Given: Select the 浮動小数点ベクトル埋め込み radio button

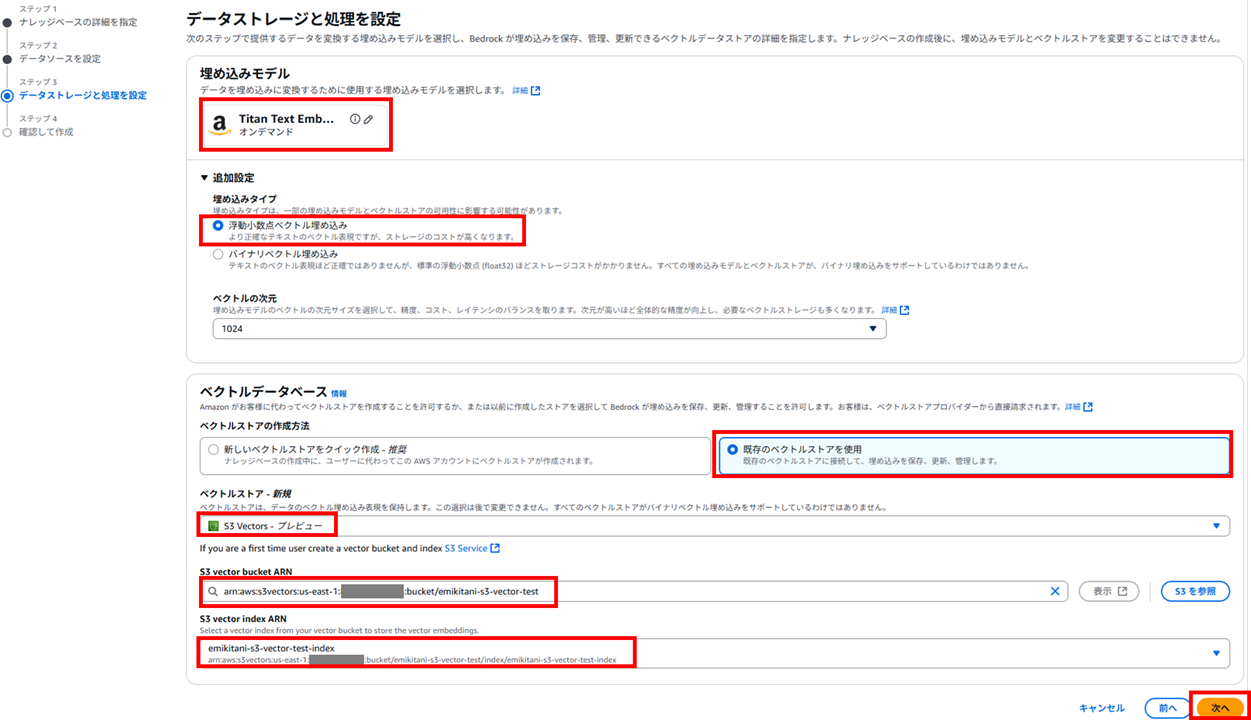Looking at the screenshot, I should 218,226.
